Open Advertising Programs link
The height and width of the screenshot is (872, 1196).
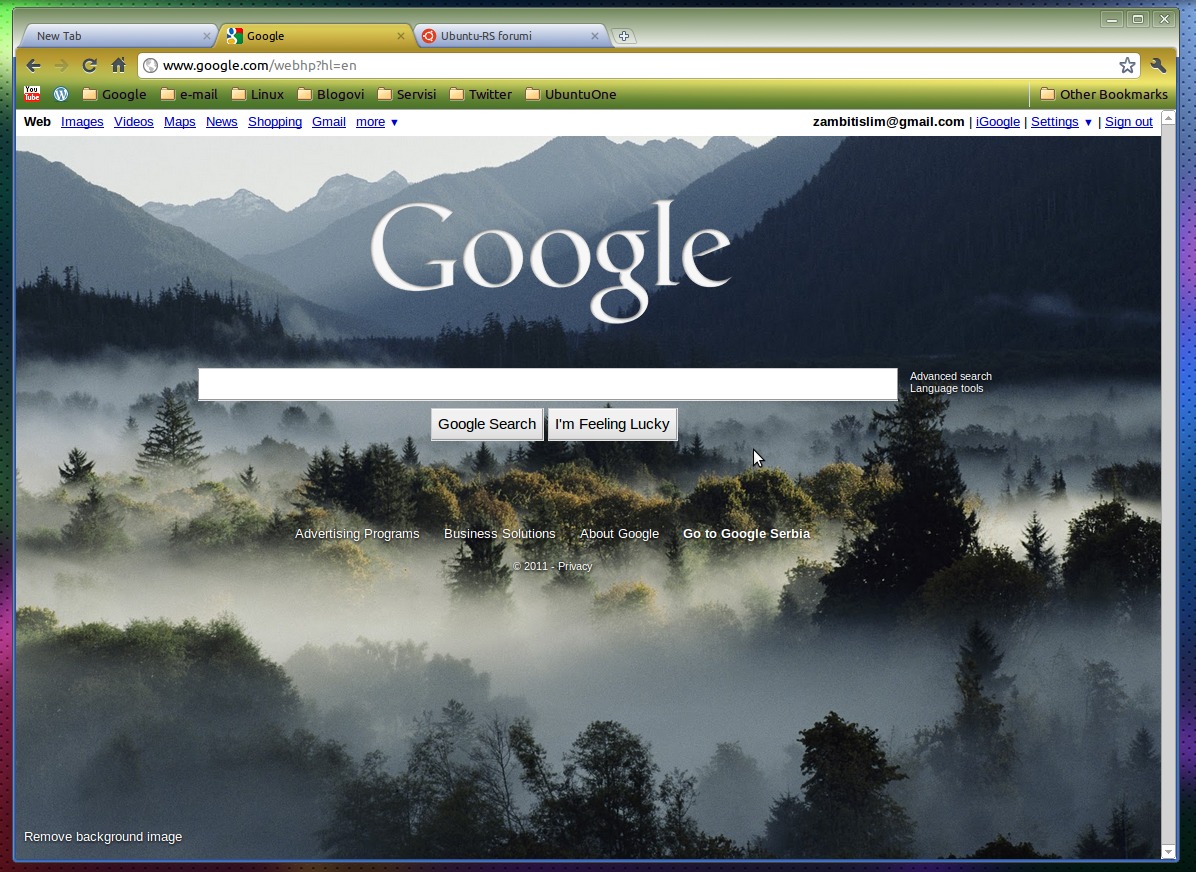[357, 534]
